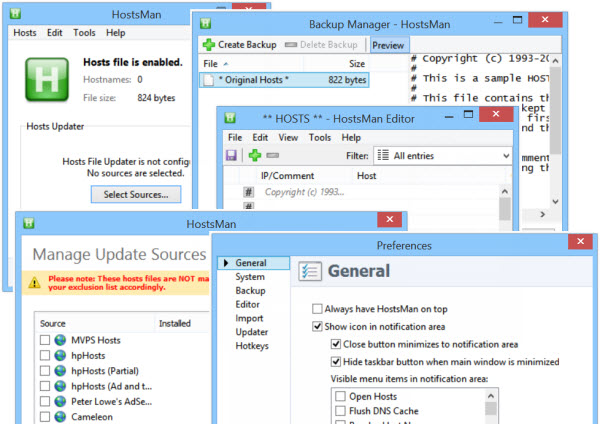Click the globe icon beside Peter Lowe's AdSe...
The width and height of the screenshot is (600, 424).
[x=60, y=401]
